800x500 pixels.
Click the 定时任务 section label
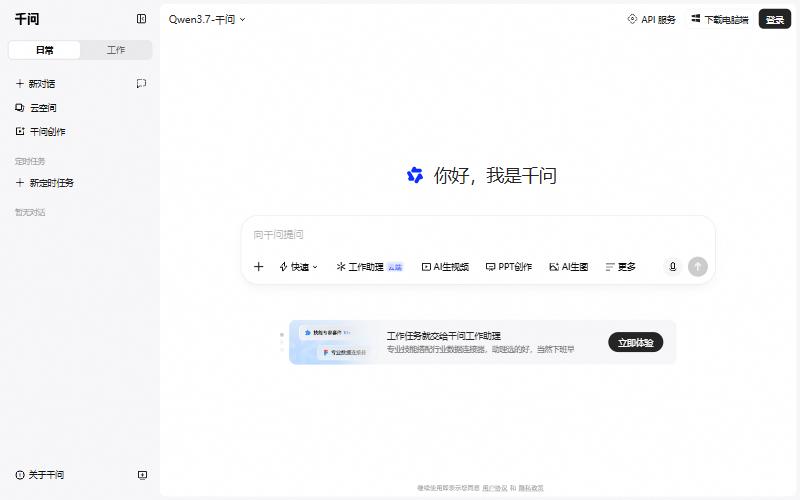coord(30,162)
